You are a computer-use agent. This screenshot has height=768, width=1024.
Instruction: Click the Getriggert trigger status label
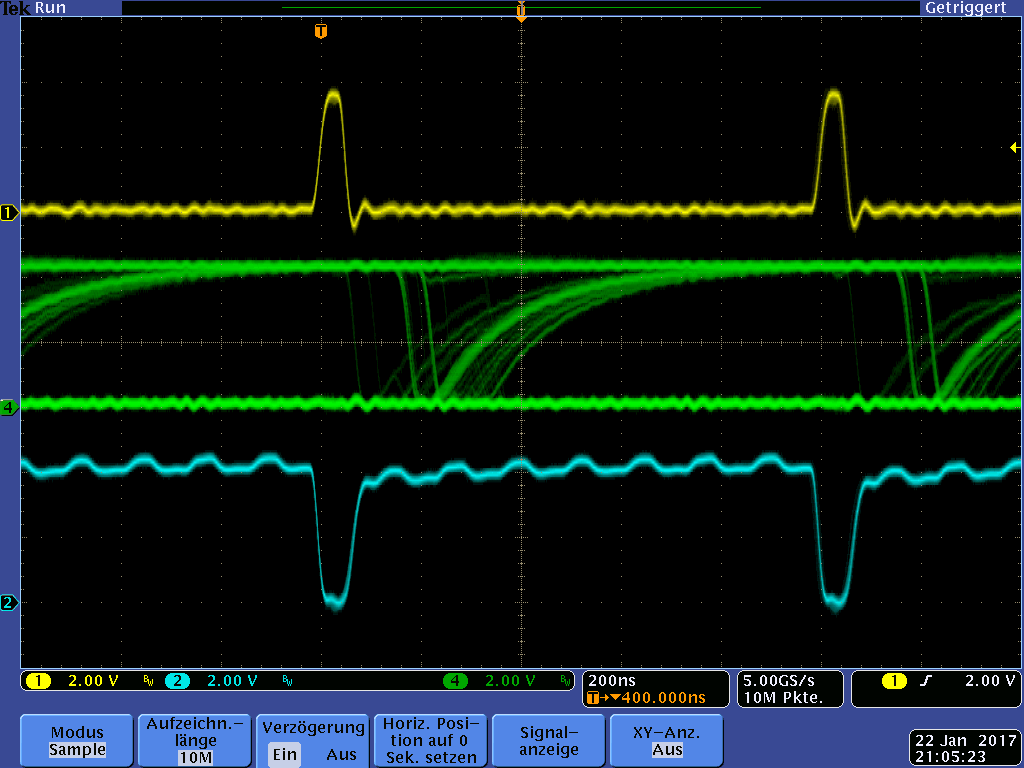pos(965,7)
